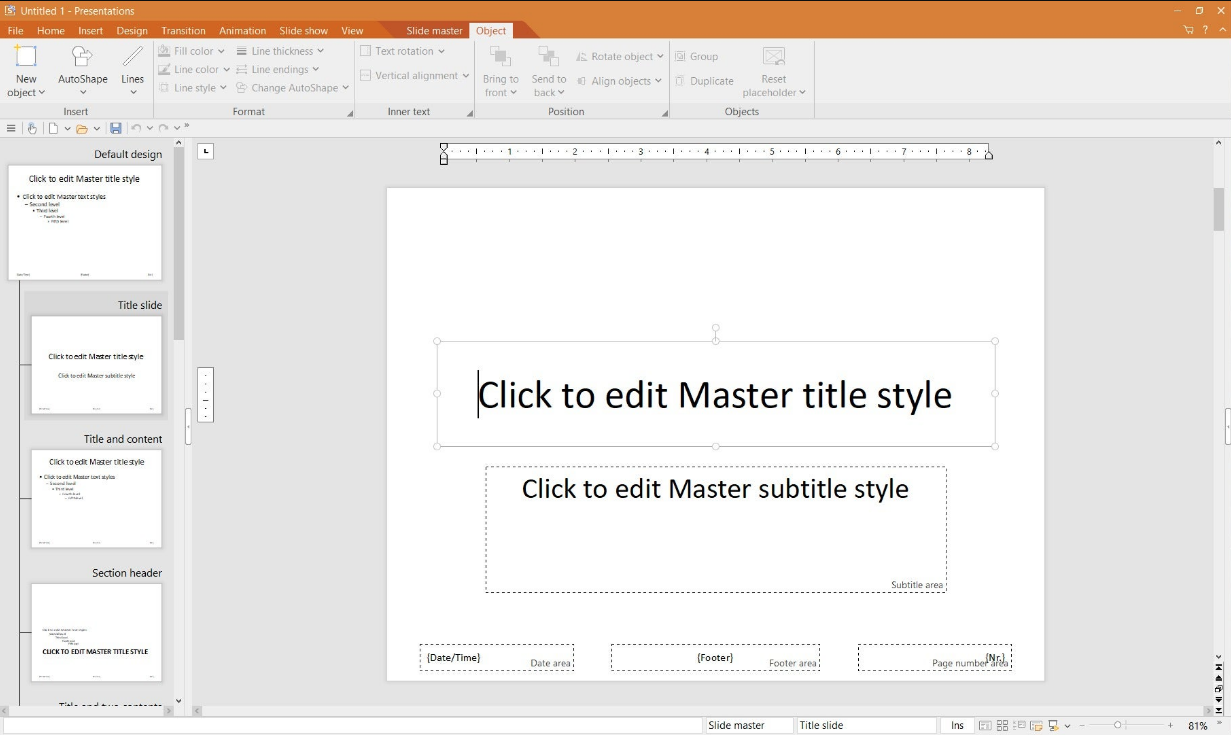Screen dimensions: 1231x735
Task: Click the {Date/Time} date area placeholder
Action: coord(497,657)
